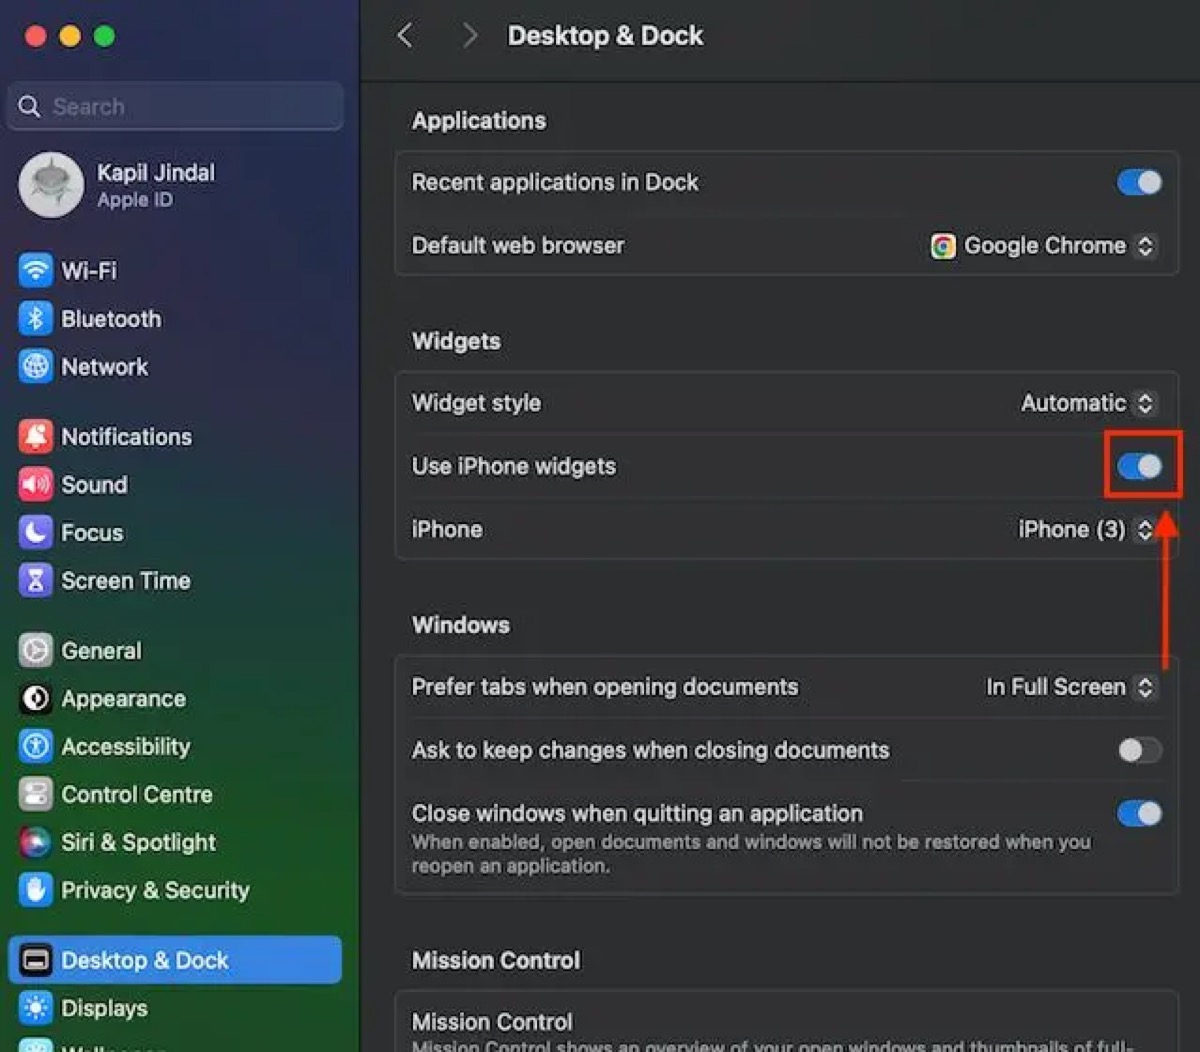Screen dimensions: 1200x1052
Task: Click the Widgets section heading
Action: (x=456, y=341)
